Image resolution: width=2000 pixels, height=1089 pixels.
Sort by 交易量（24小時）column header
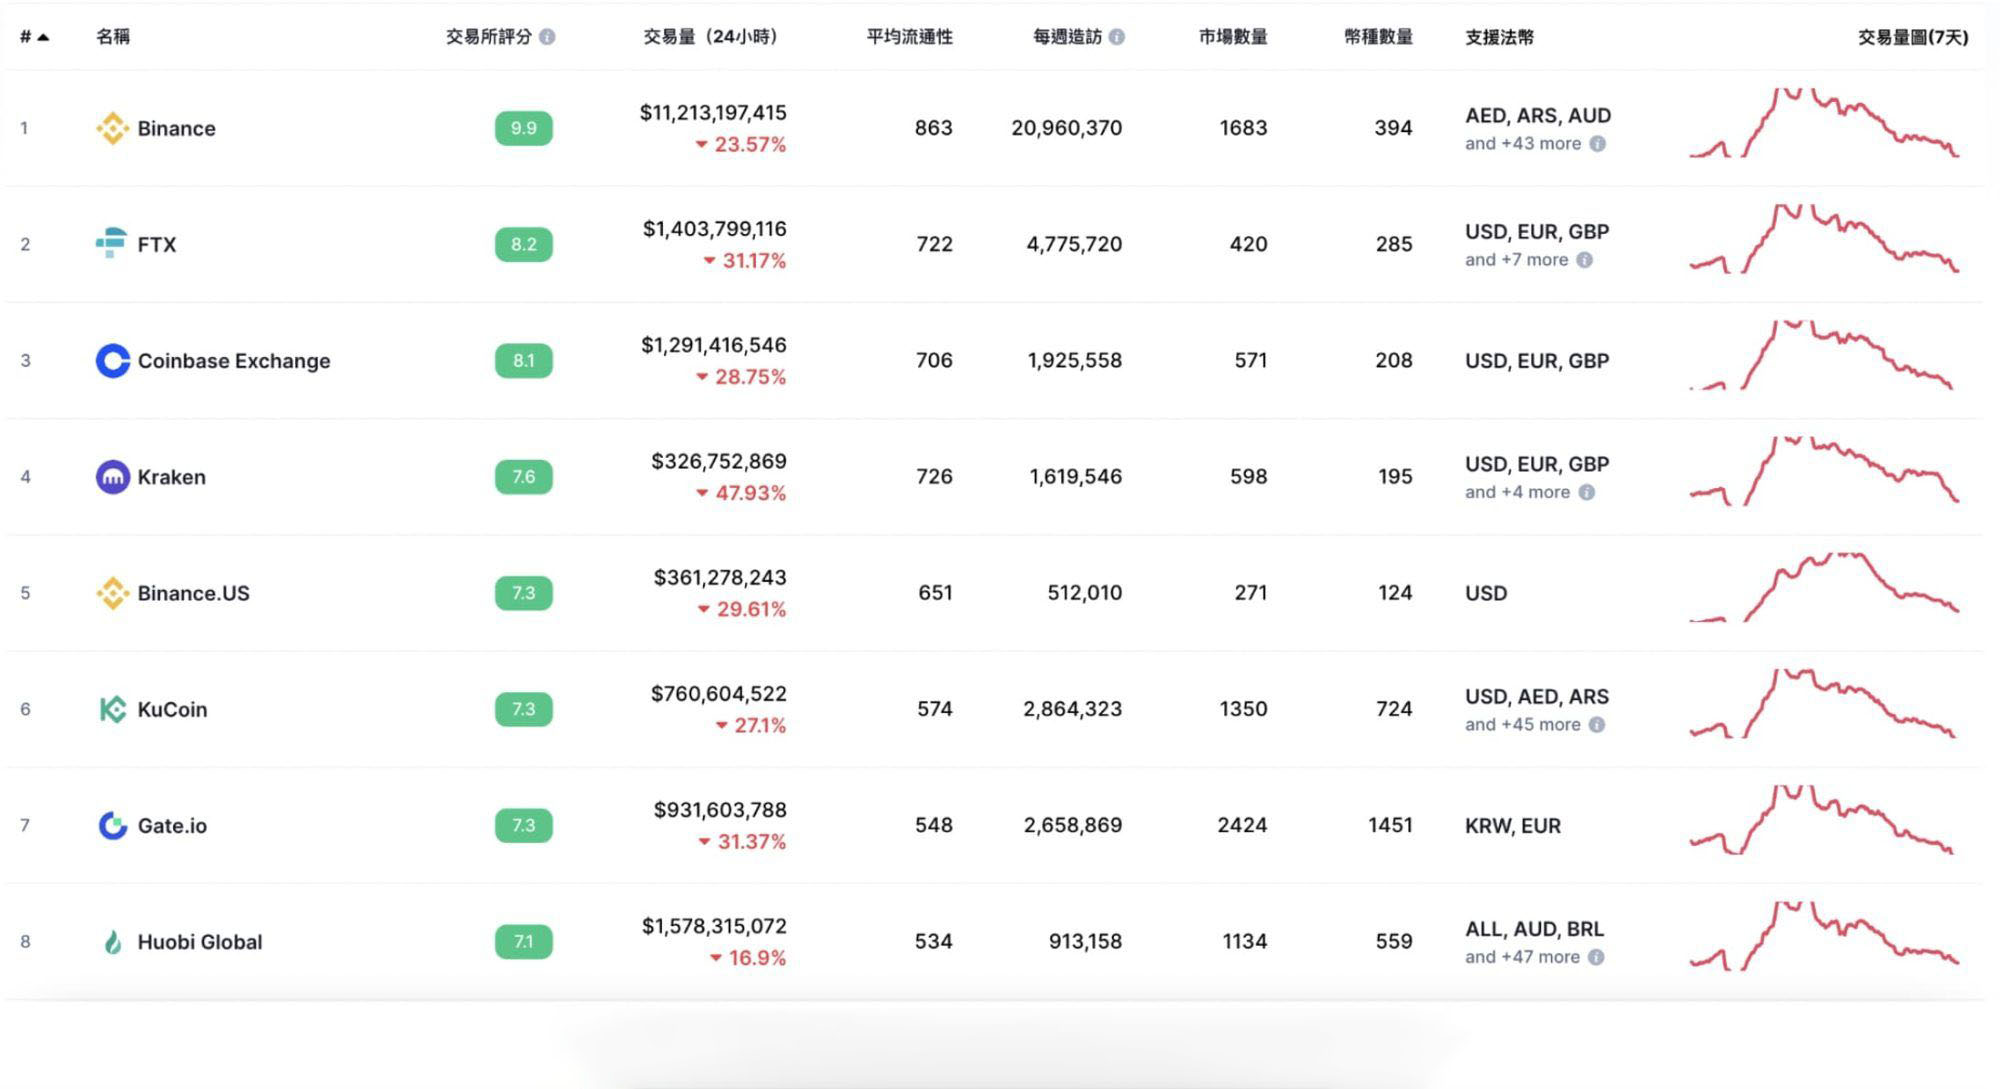(x=710, y=37)
